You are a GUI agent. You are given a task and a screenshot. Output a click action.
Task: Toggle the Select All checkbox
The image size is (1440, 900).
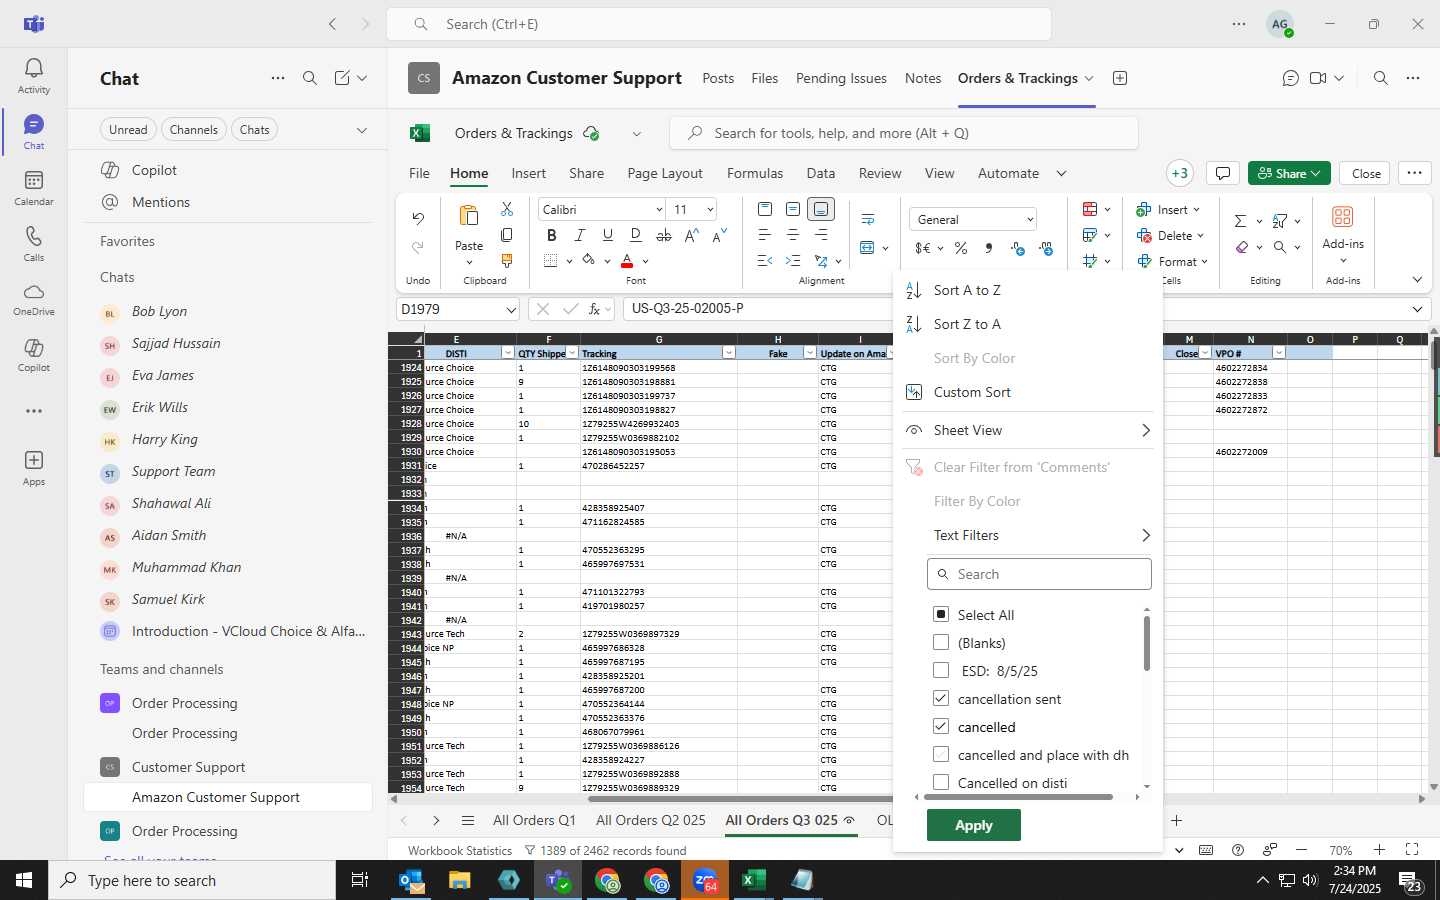coord(941,614)
